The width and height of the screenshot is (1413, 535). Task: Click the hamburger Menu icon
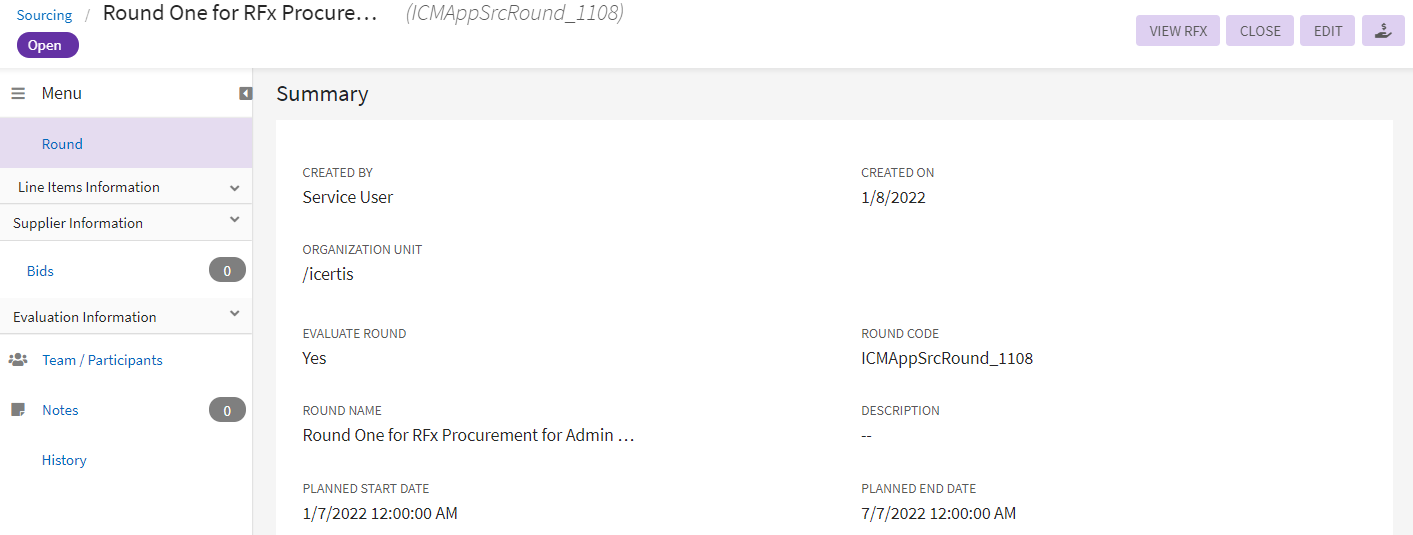(18, 93)
